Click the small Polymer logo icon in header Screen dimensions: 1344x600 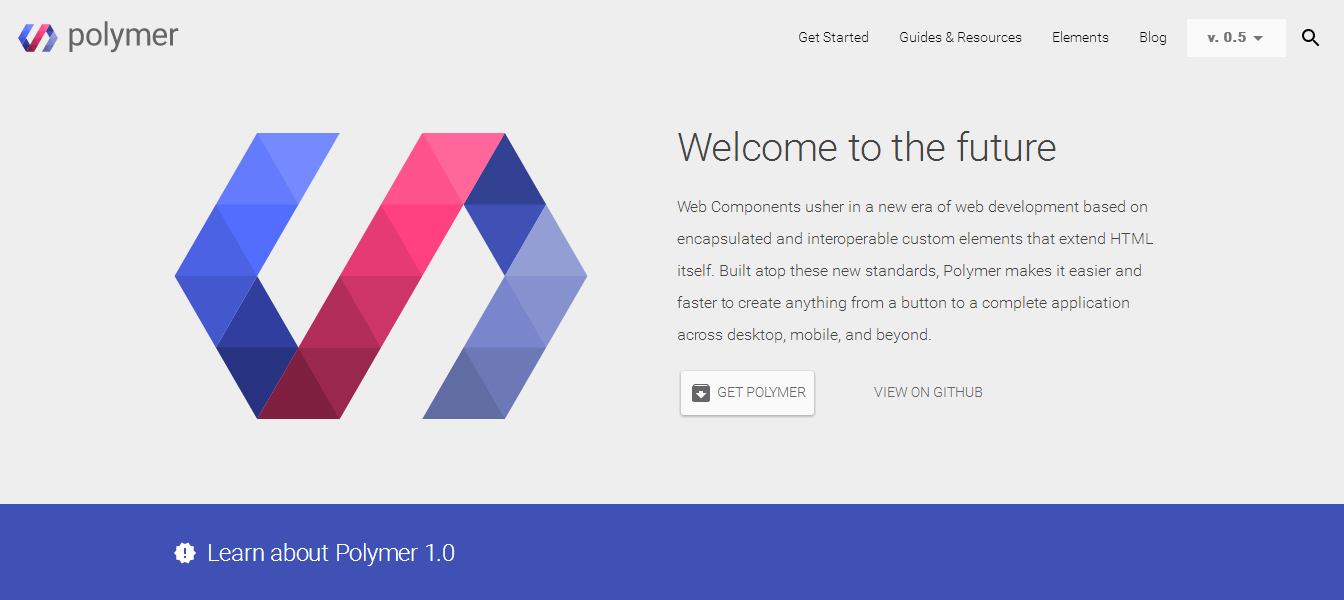click(38, 38)
